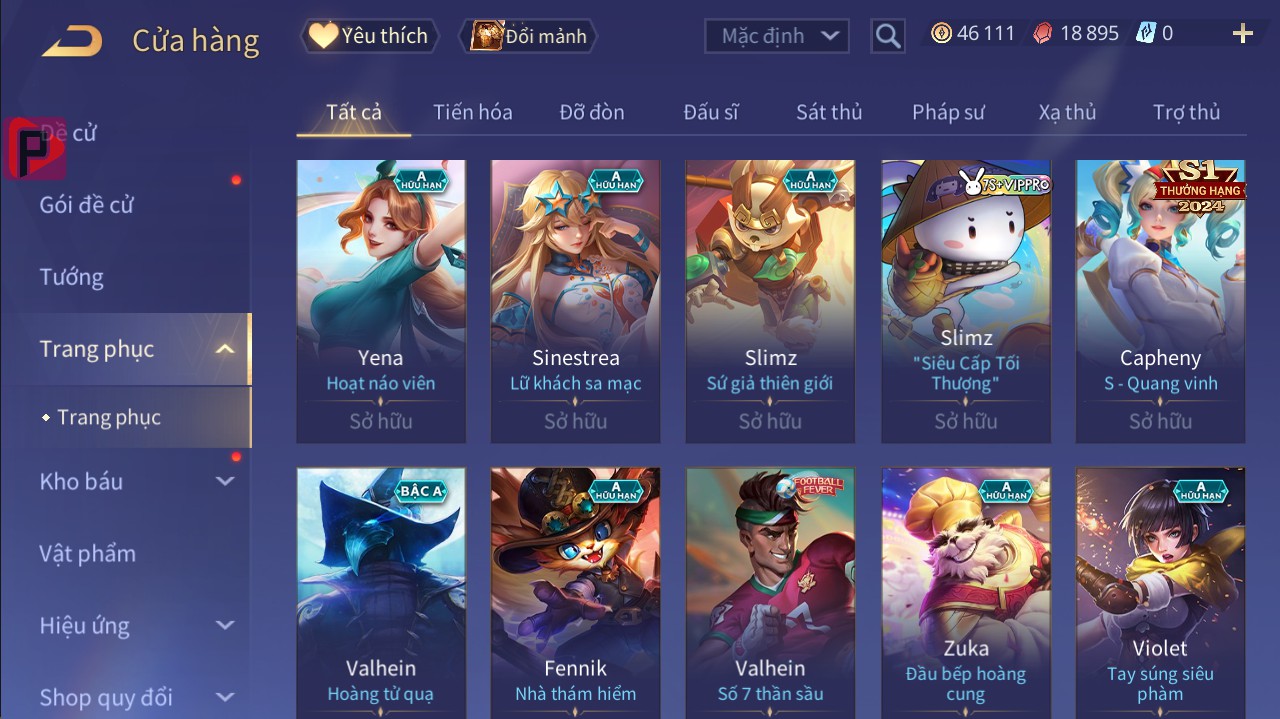The height and width of the screenshot is (719, 1280).
Task: Switch to the Pháp sư tab
Action: tap(948, 112)
